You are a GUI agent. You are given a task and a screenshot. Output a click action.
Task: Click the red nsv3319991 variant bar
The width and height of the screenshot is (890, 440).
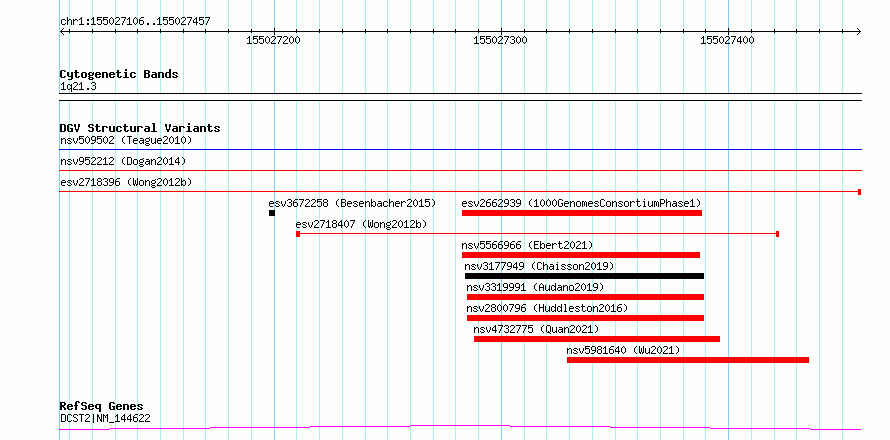tap(585, 297)
